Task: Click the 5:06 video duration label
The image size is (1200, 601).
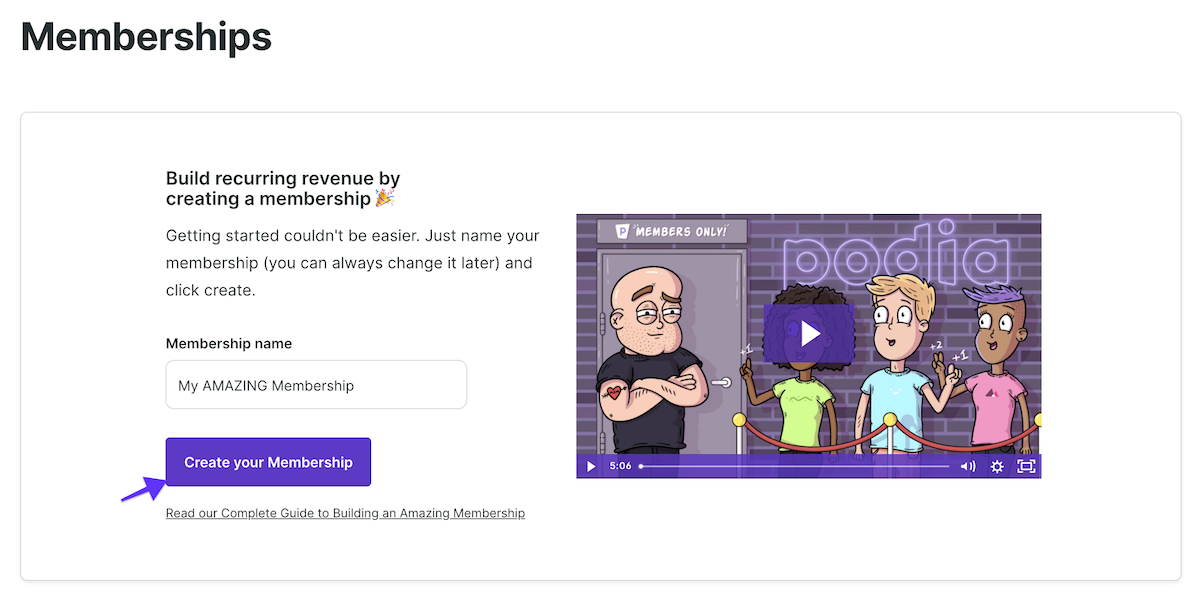Action: pyautogui.click(x=620, y=466)
